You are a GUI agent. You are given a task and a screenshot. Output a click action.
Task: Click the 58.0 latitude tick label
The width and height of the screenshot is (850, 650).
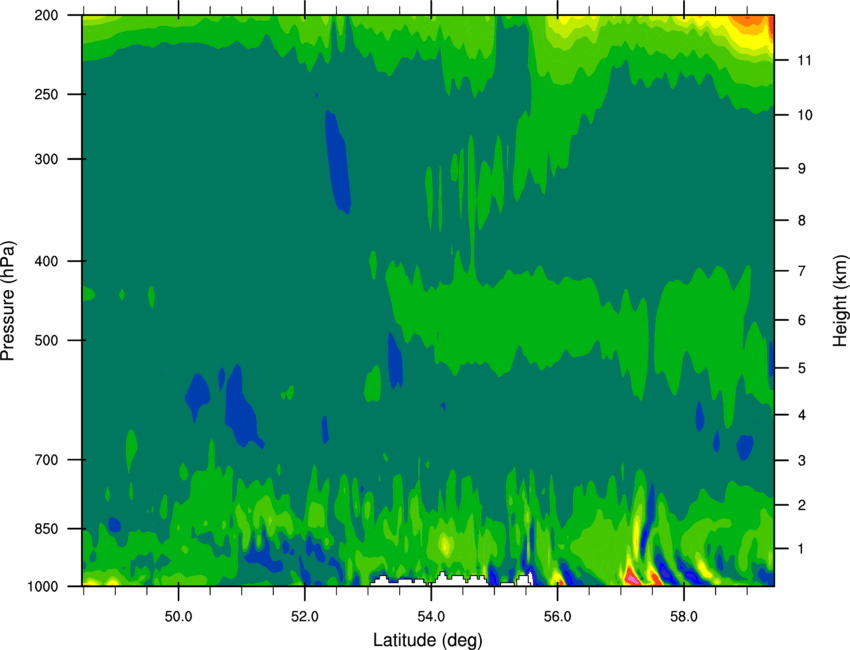point(684,616)
